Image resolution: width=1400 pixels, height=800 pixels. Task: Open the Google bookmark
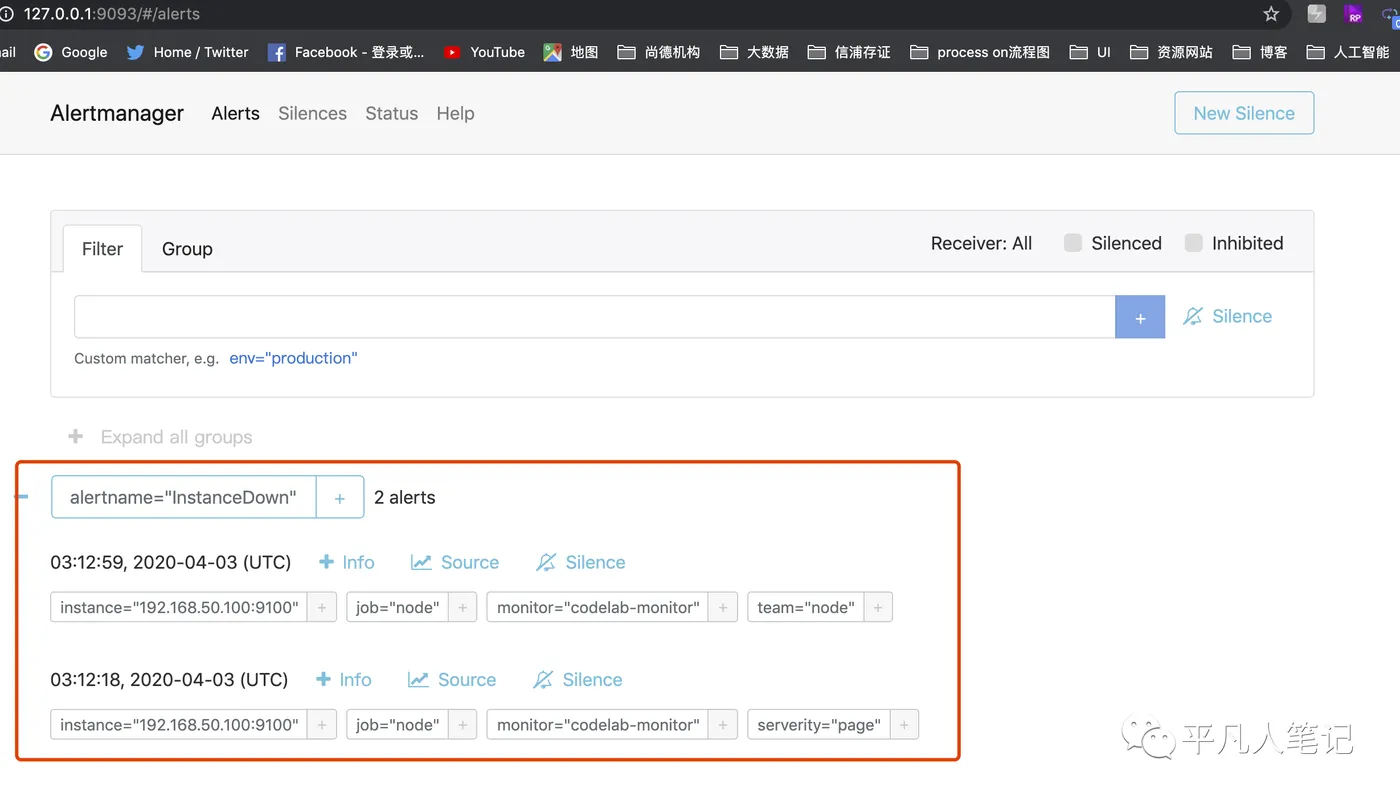click(70, 52)
